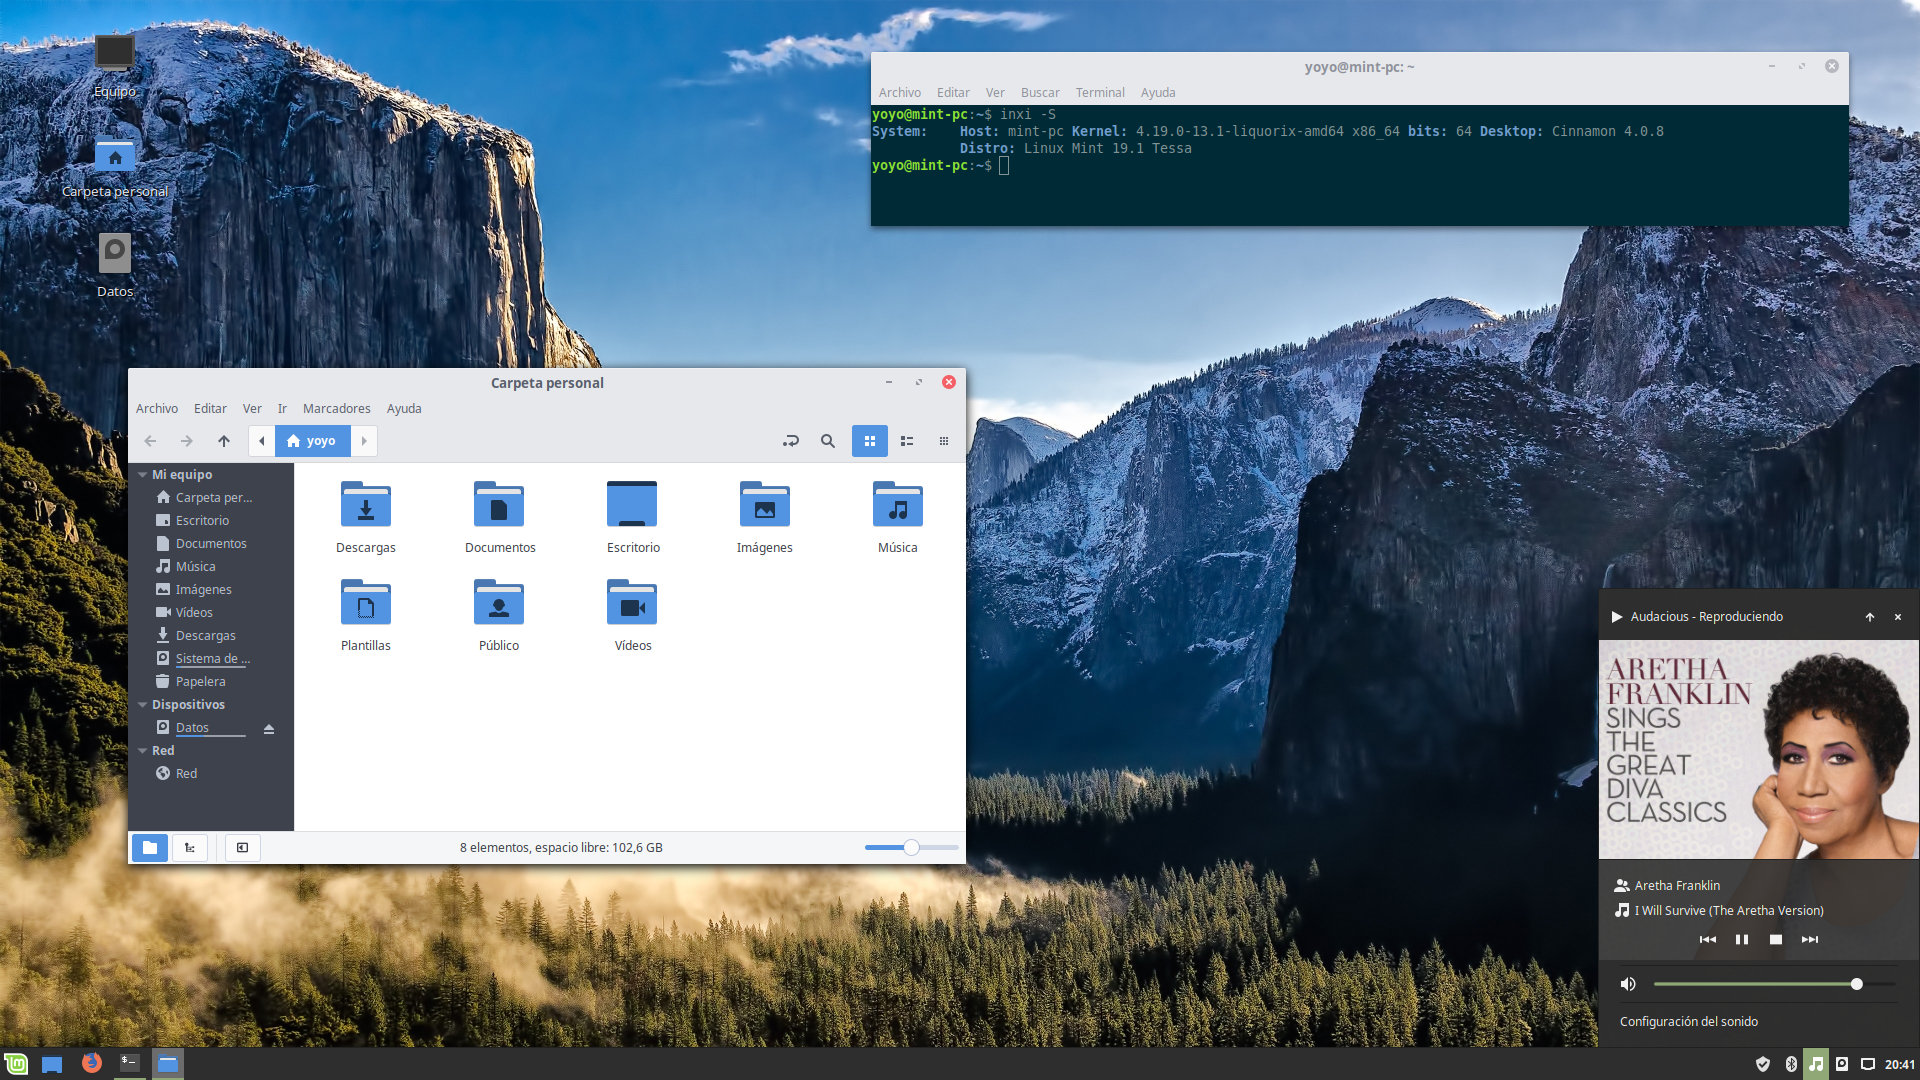This screenshot has width=1920, height=1080.
Task: Show tree view in sidebar
Action: 189,848
